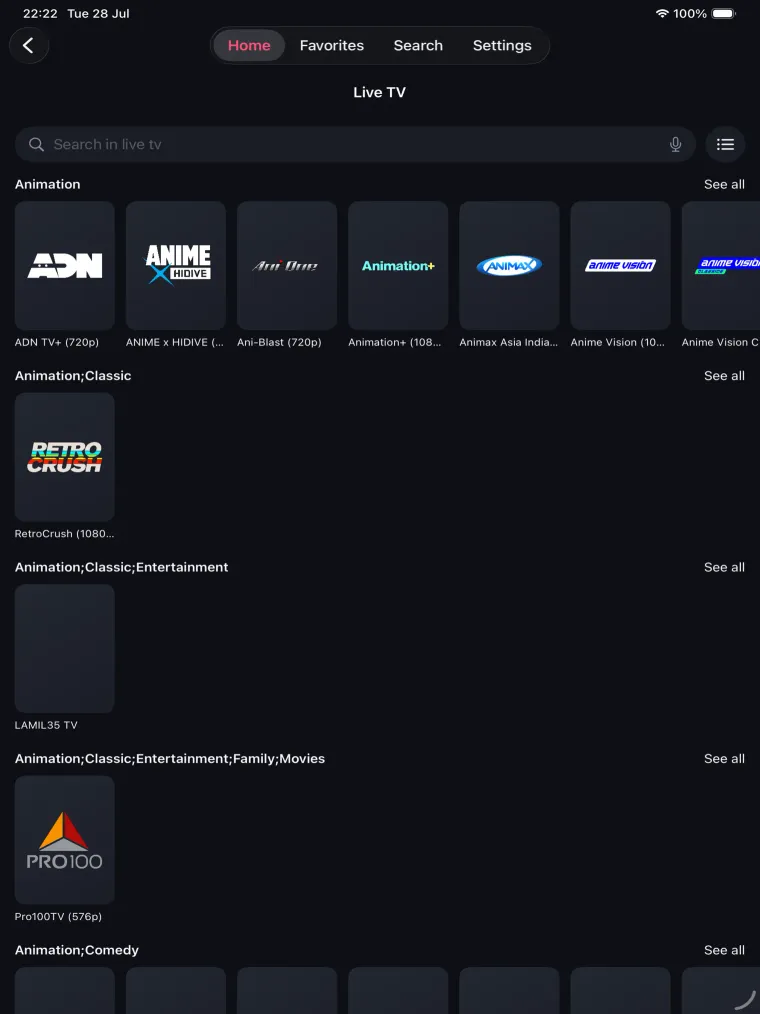Tap the Animation category heading

click(x=48, y=184)
